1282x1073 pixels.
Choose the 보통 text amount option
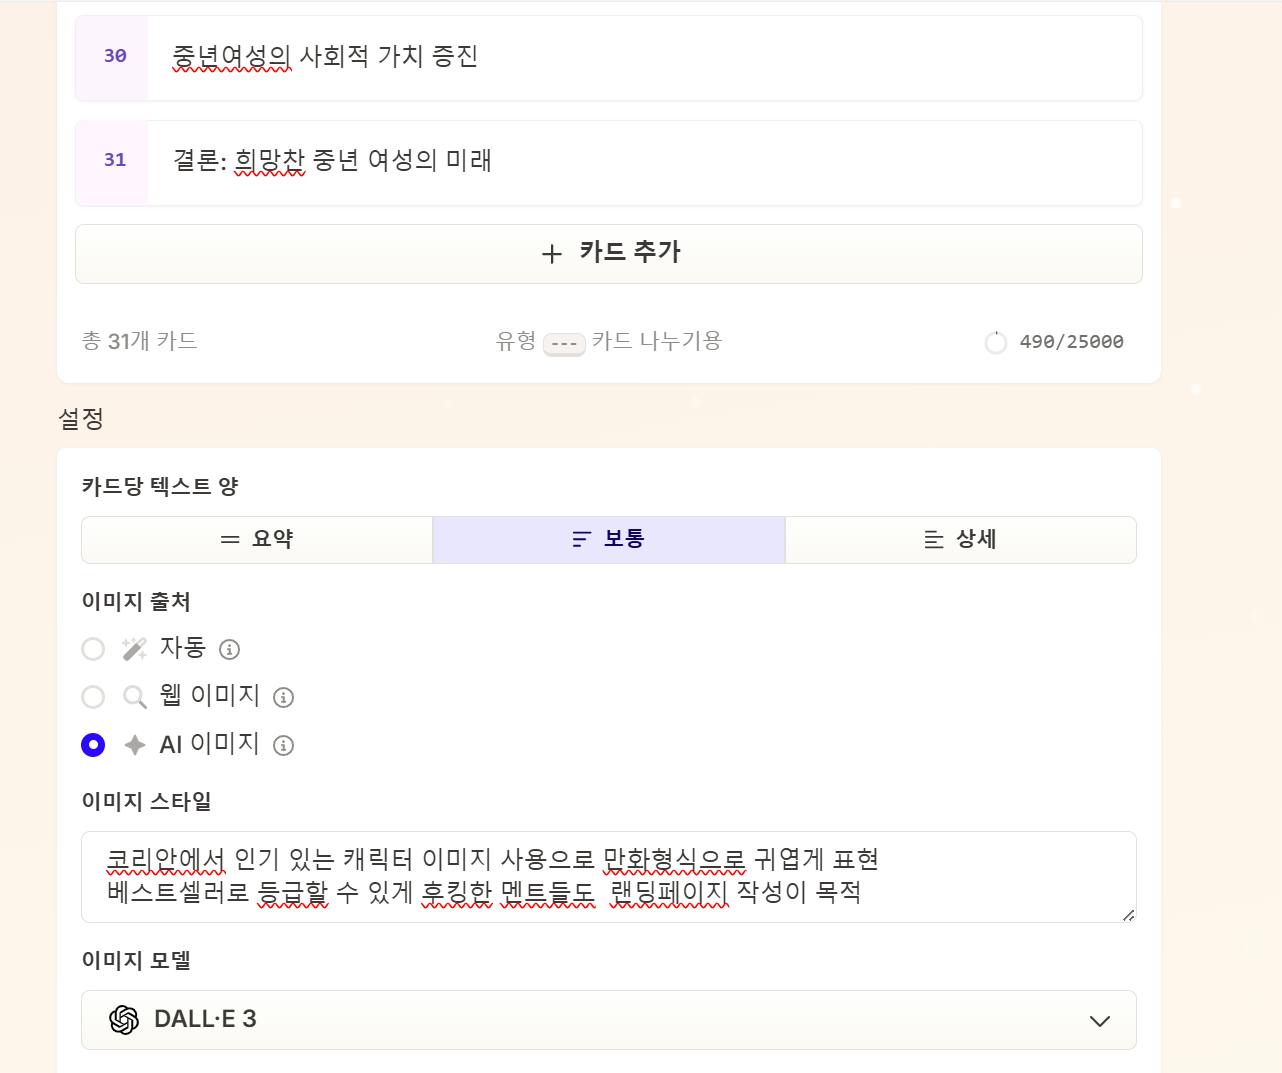coord(608,540)
